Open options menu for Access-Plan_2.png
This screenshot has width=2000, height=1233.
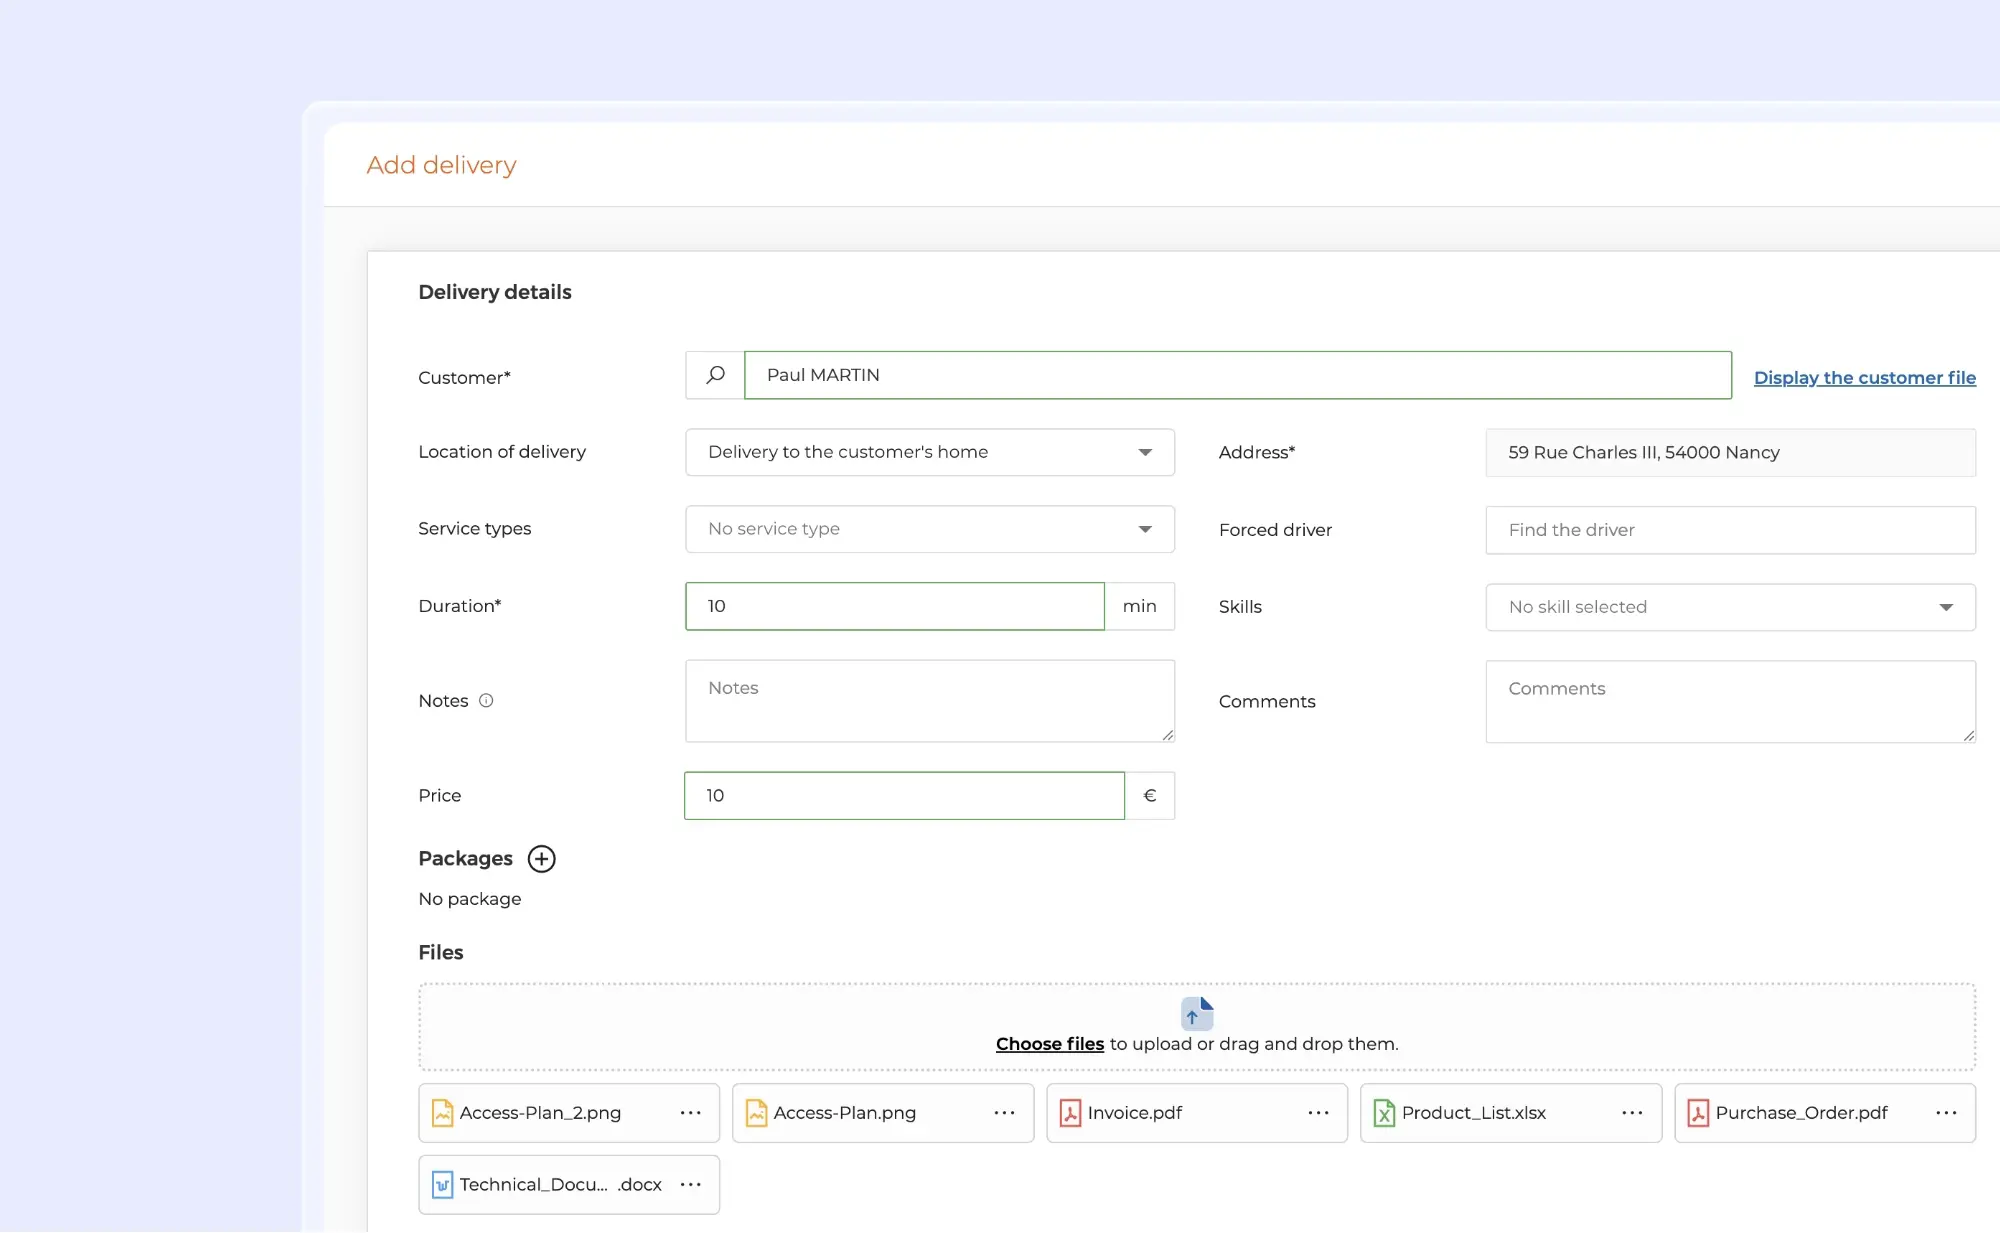click(x=691, y=1113)
